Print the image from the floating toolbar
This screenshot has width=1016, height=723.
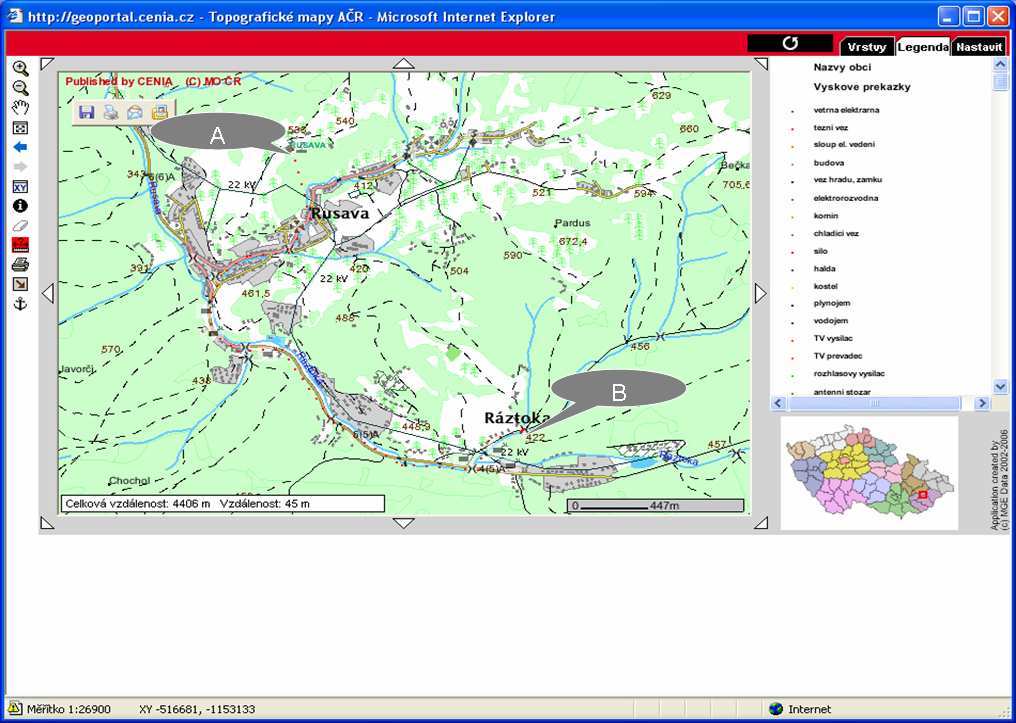(x=111, y=112)
